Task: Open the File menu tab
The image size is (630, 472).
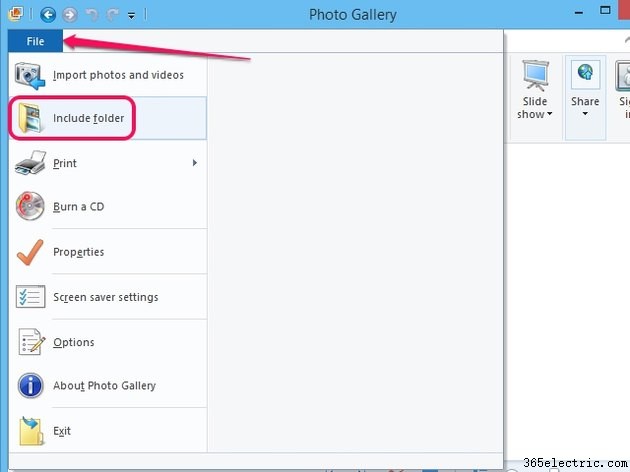Action: tap(35, 41)
